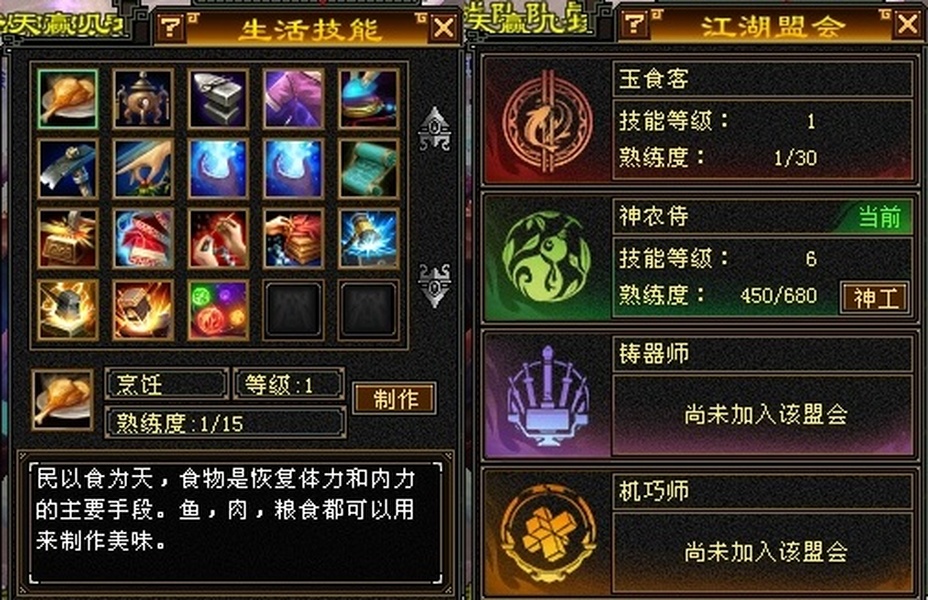The image size is (928, 600).
Task: Open help for 江湖盟会 panel
Action: click(x=633, y=24)
